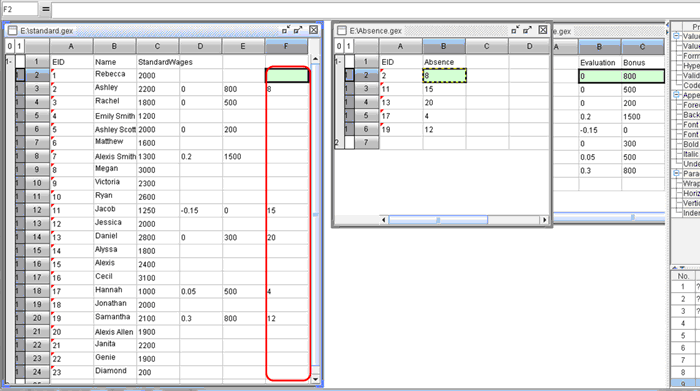
Task: Close the standard.gex sheet window
Action: 314,30
